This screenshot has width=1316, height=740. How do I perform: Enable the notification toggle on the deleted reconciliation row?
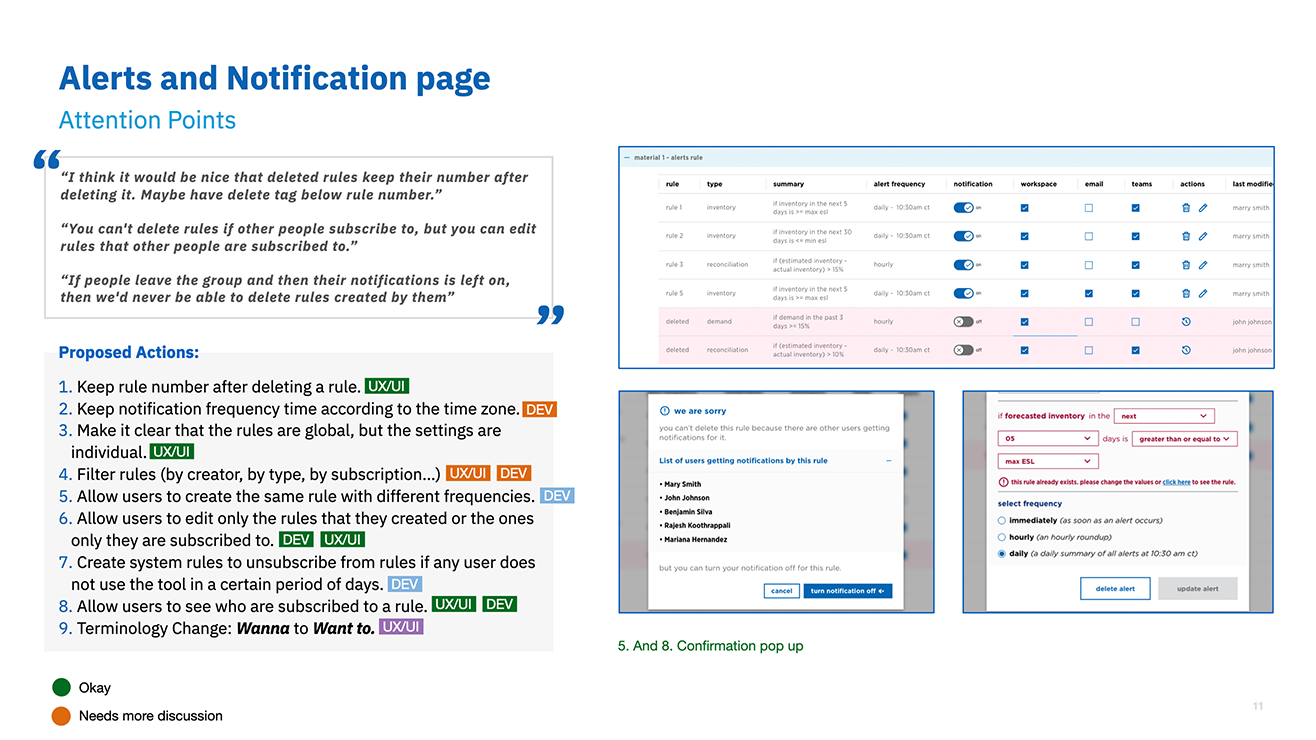(964, 350)
